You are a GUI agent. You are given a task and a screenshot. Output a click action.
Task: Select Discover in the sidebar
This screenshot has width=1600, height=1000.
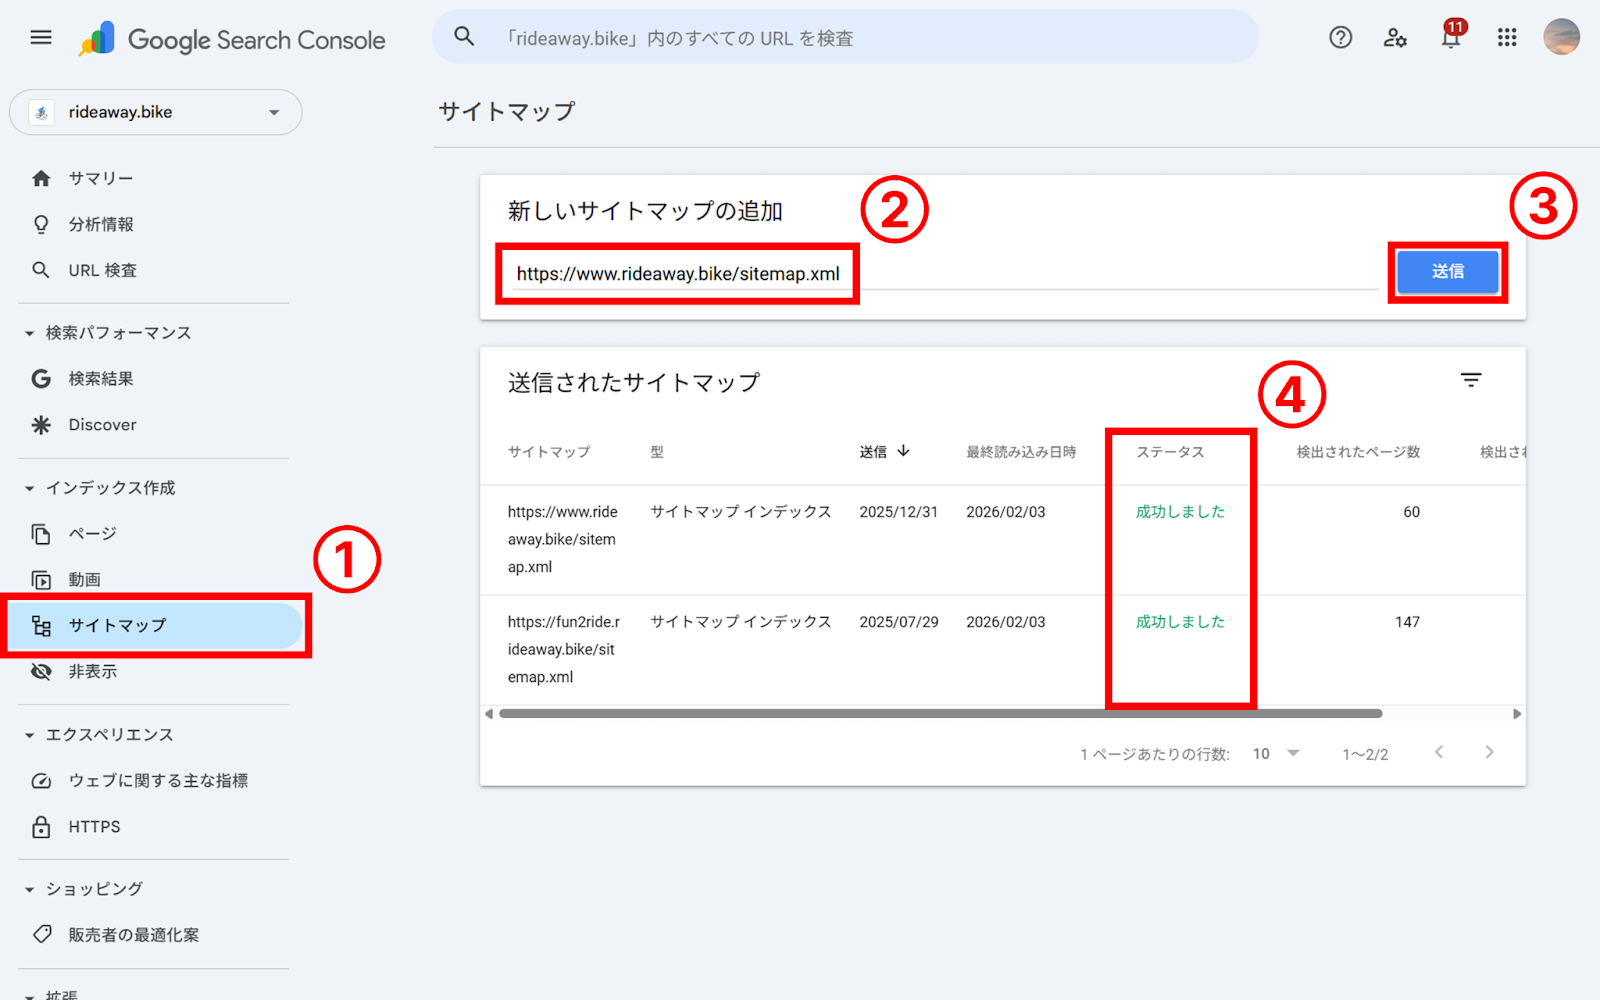tap(101, 424)
